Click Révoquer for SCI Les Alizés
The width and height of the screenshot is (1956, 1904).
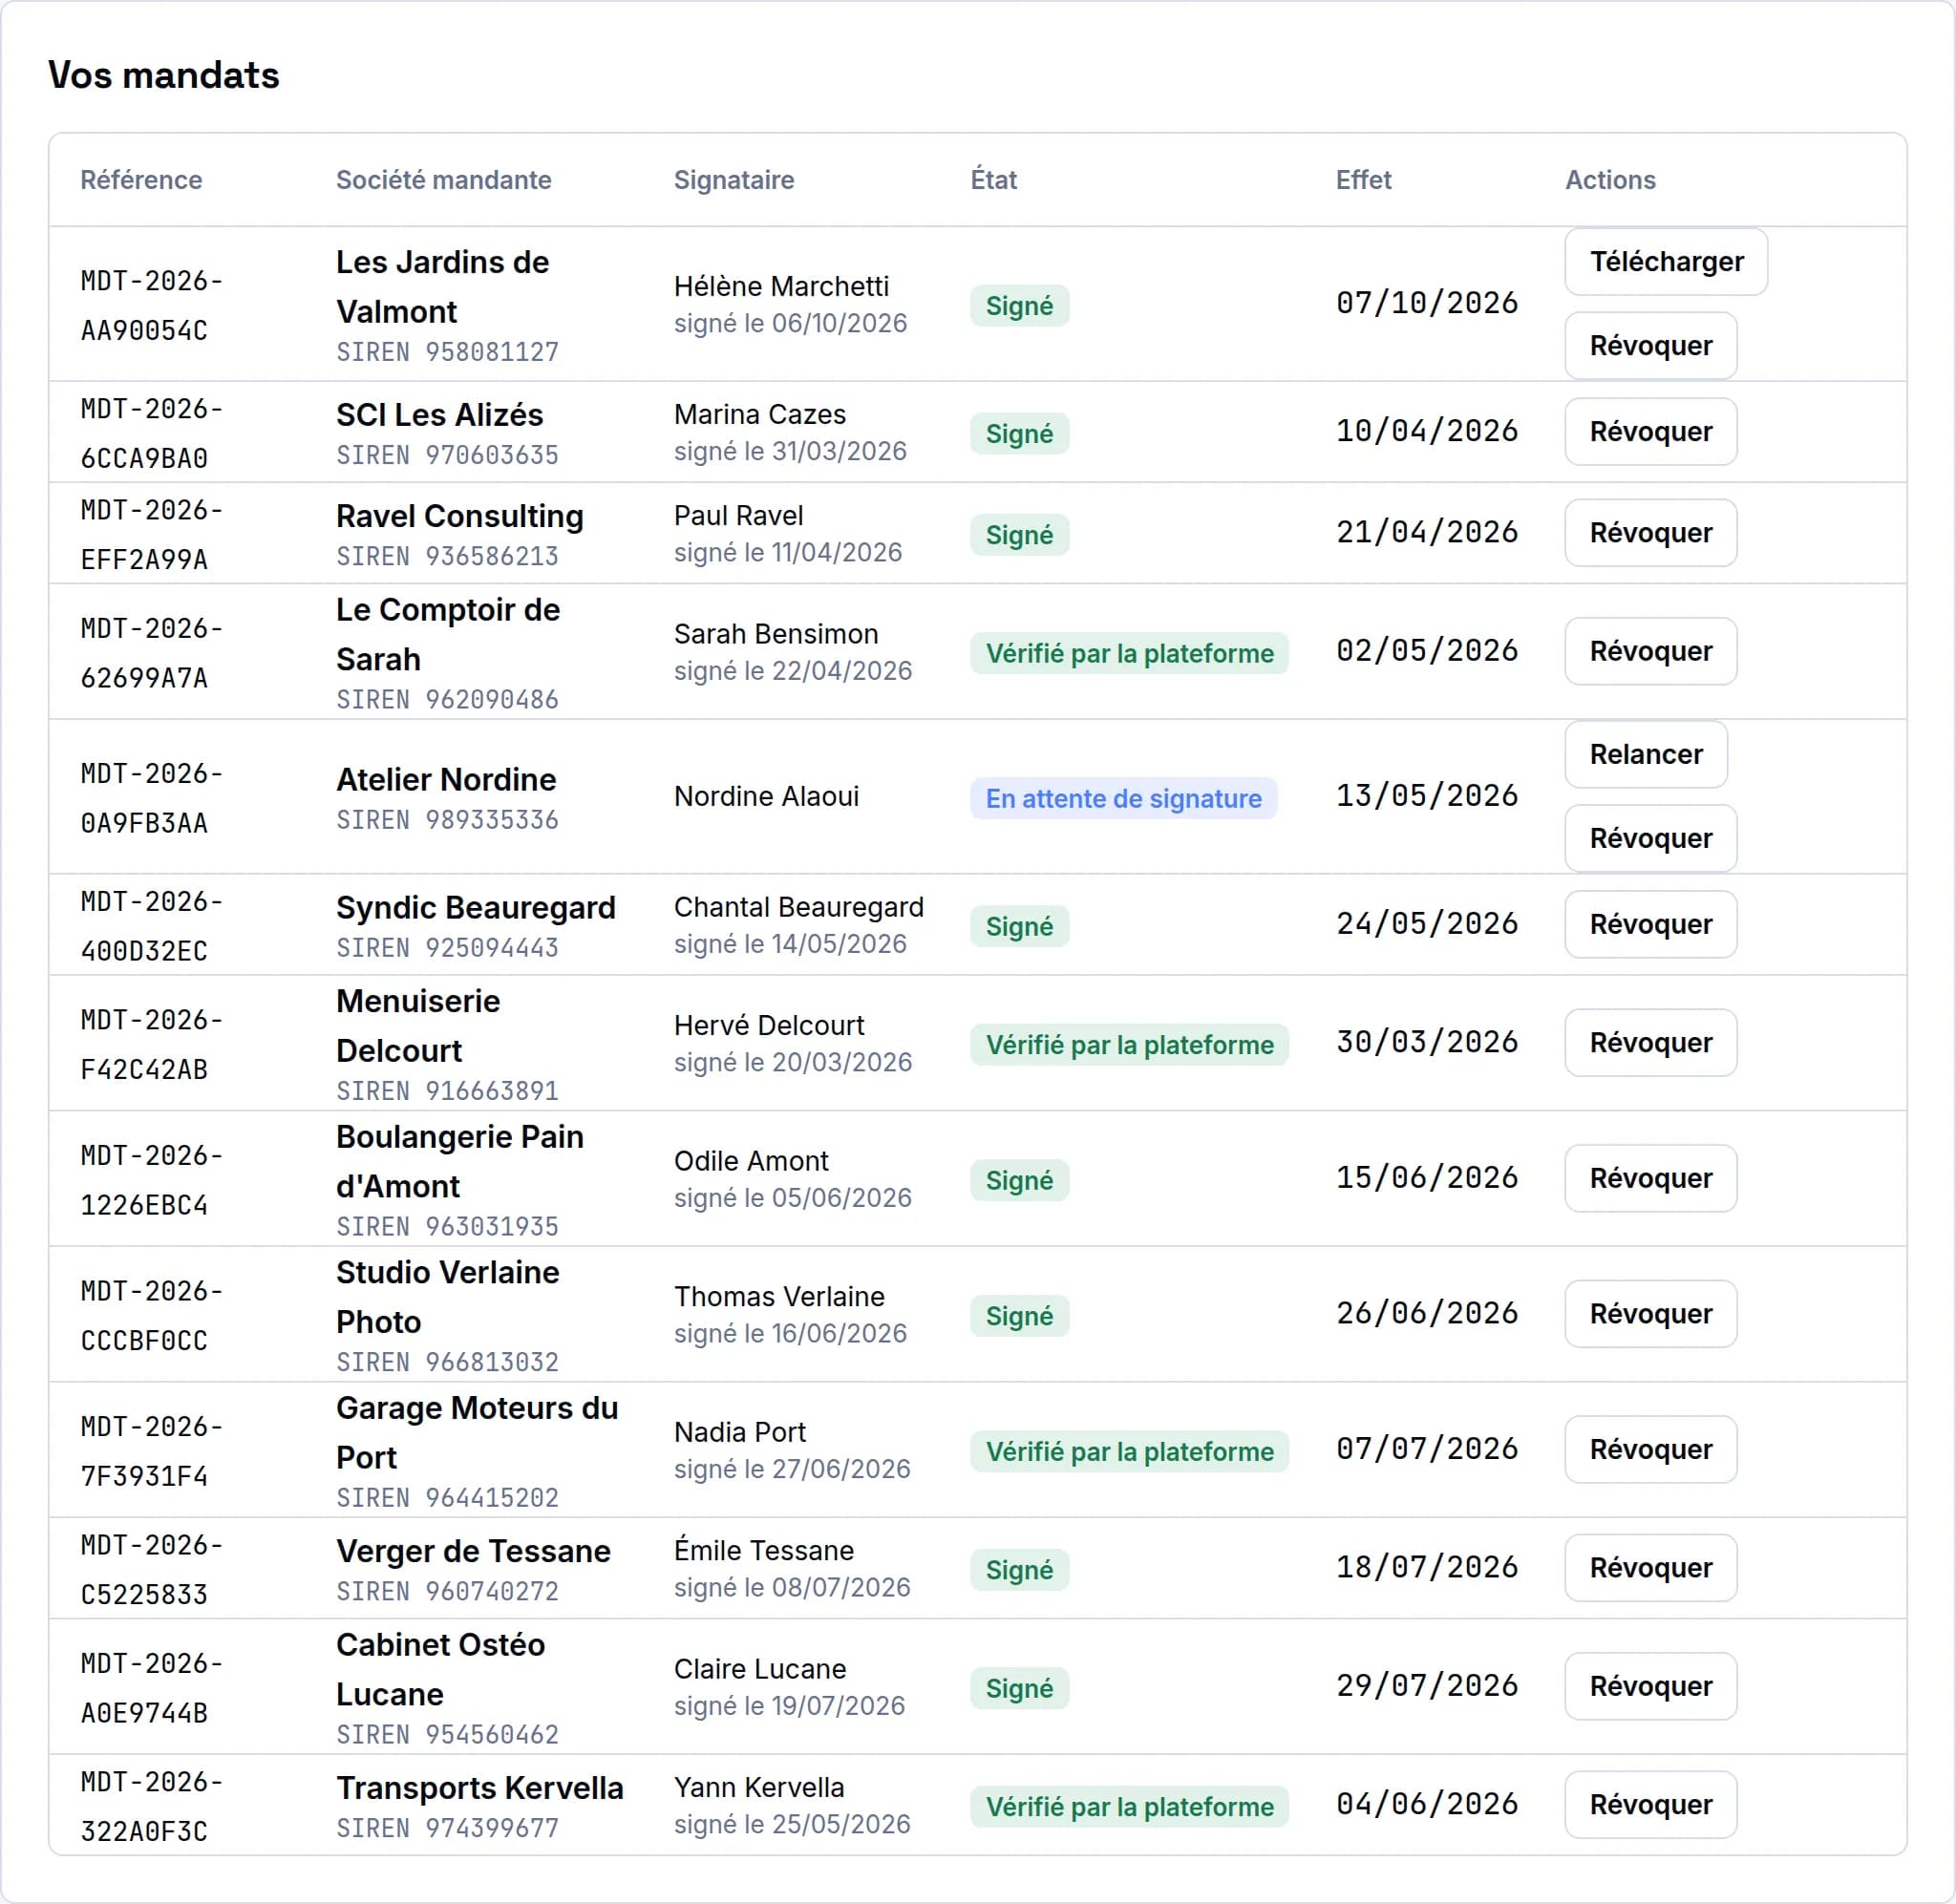pos(1651,432)
